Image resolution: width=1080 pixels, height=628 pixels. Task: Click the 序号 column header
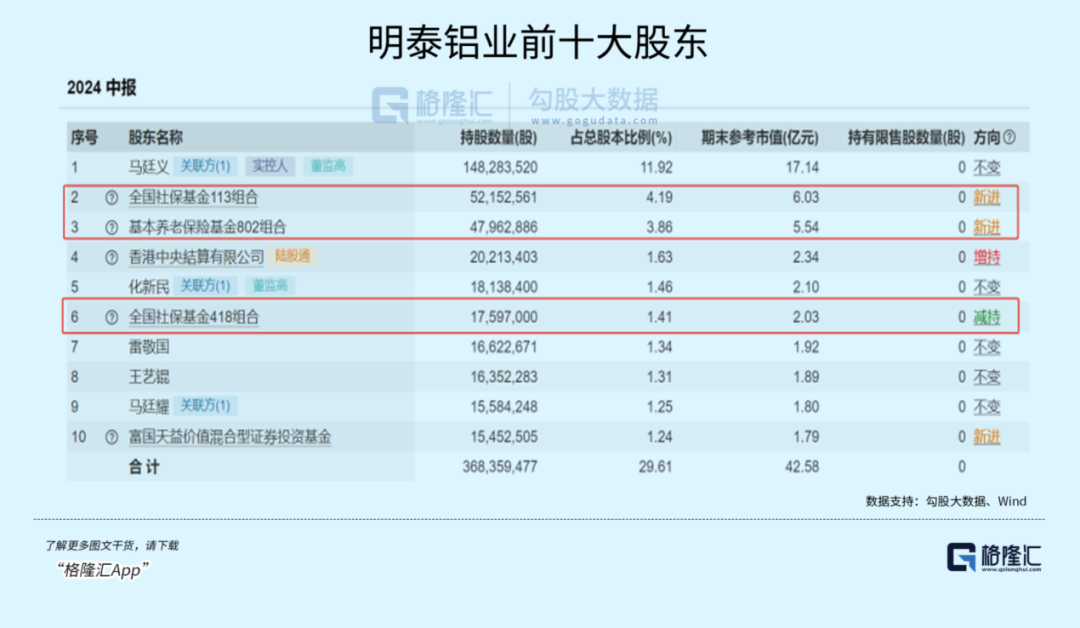tap(84, 137)
